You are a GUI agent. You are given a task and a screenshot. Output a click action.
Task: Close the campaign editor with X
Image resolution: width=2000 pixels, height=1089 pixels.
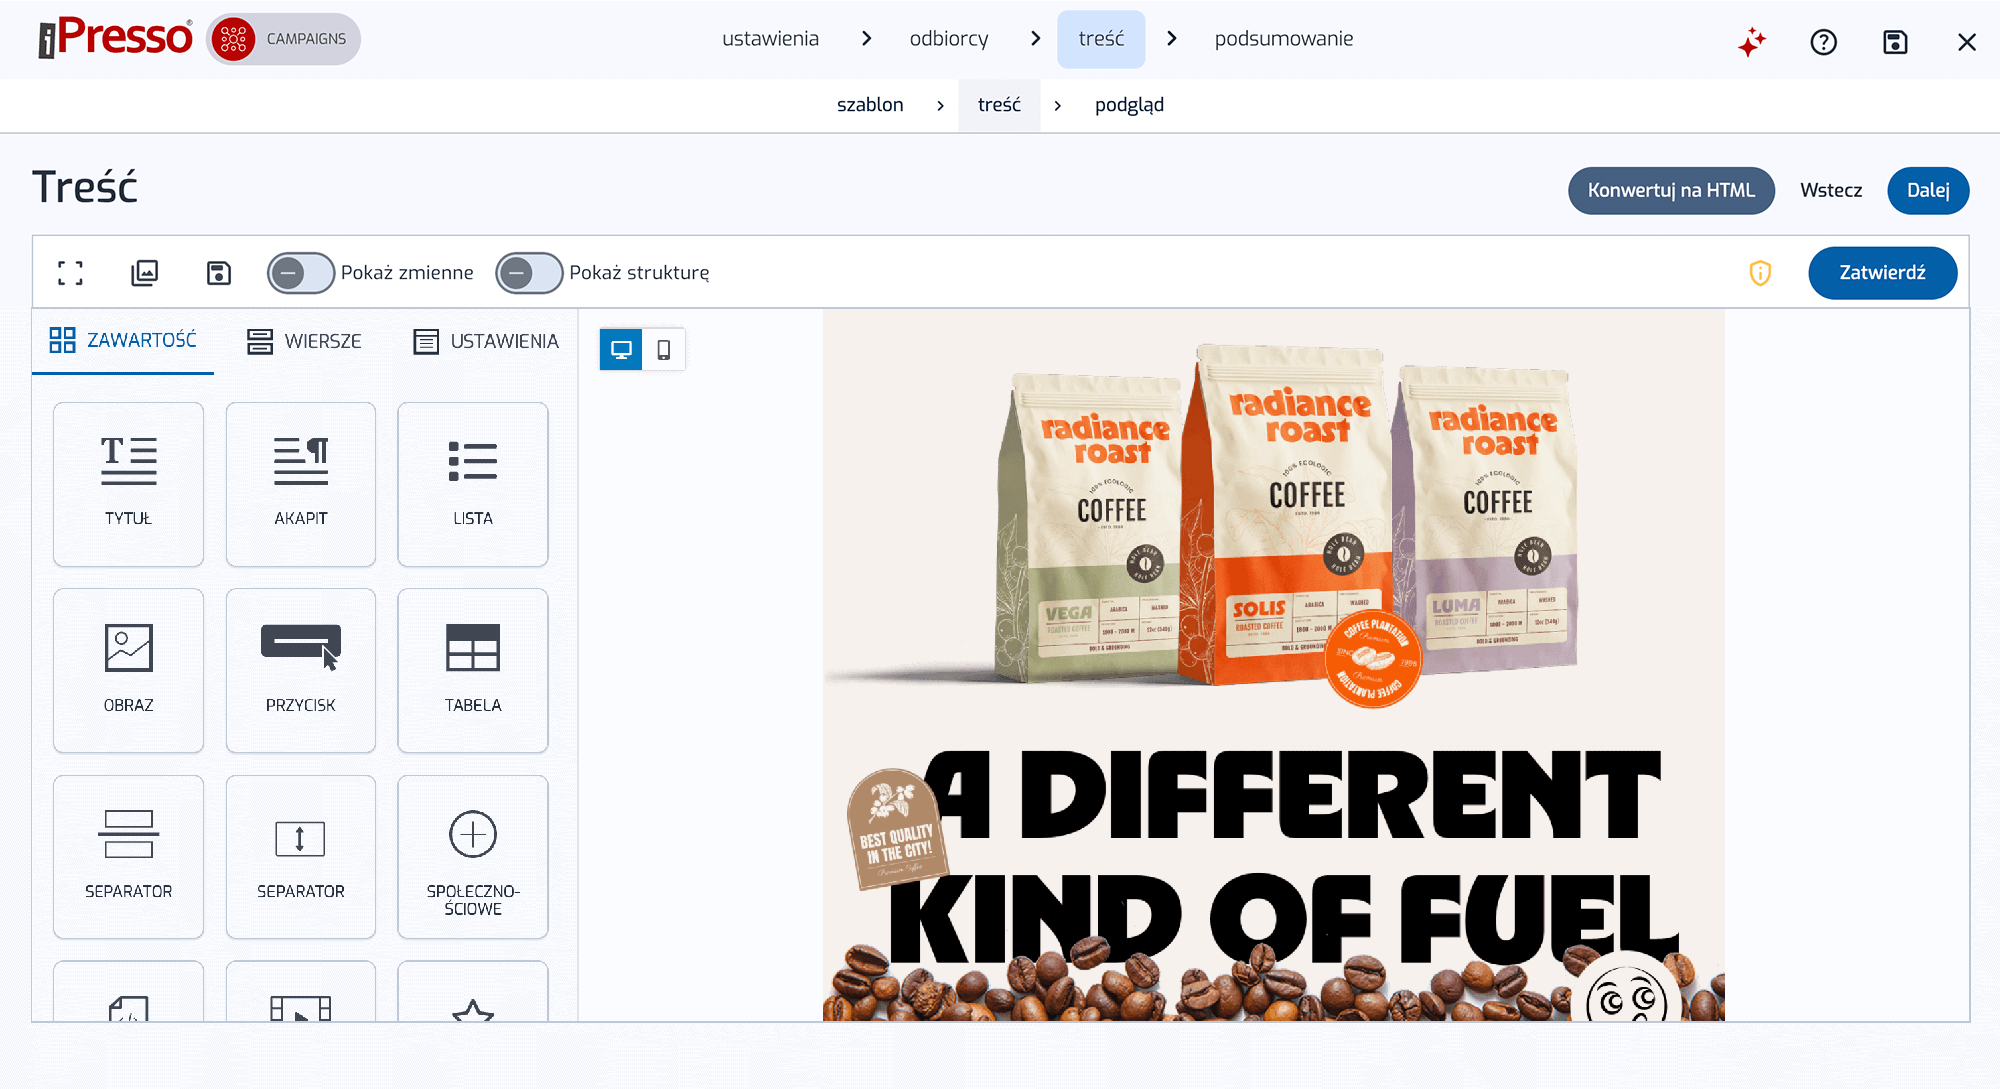tap(1967, 42)
